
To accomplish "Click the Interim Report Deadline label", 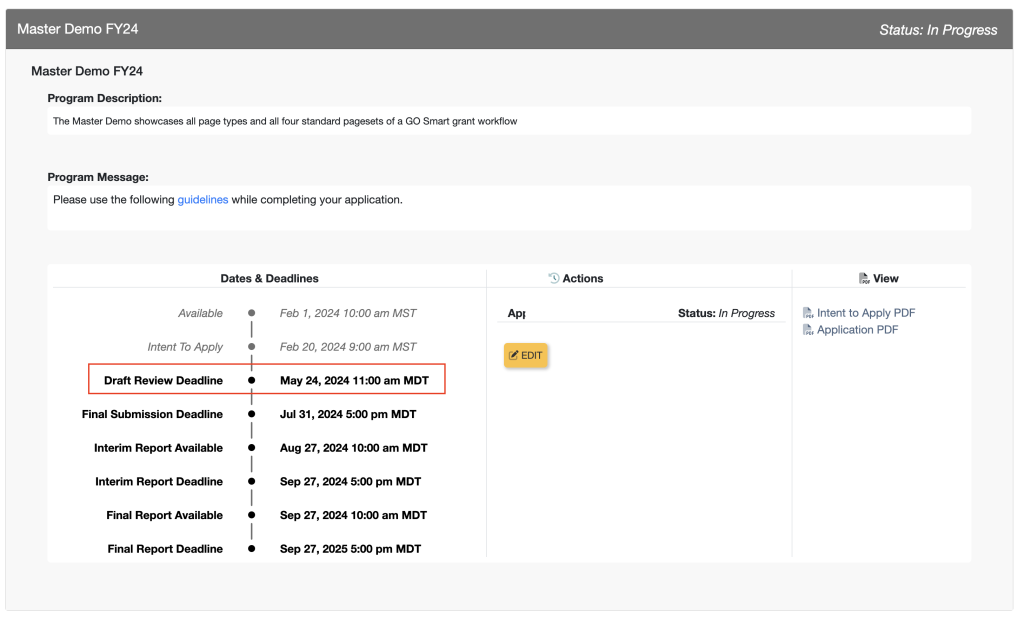I will pyautogui.click(x=159, y=481).
